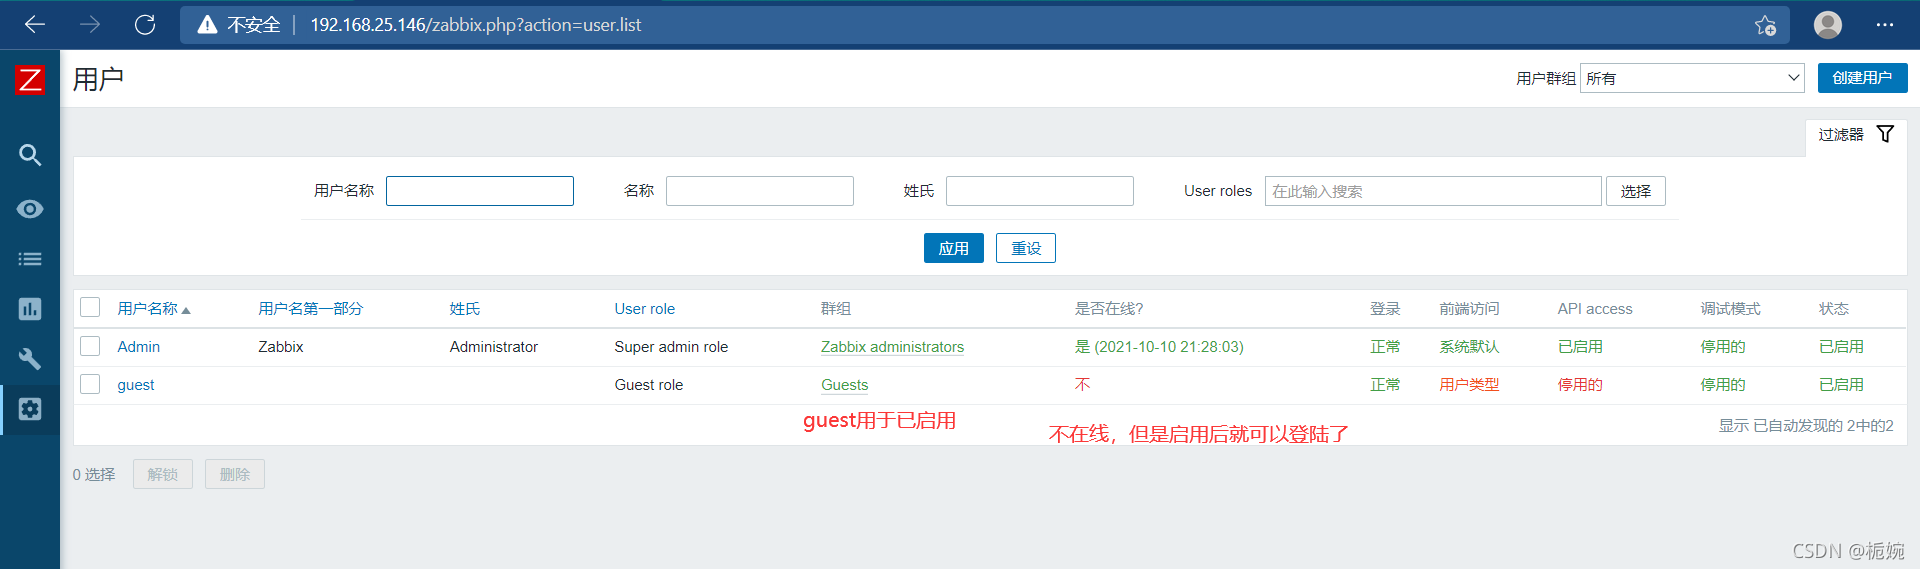Image resolution: width=1920 pixels, height=569 pixels.
Task: Open Monitoring eye icon in sidebar
Action: (x=30, y=209)
